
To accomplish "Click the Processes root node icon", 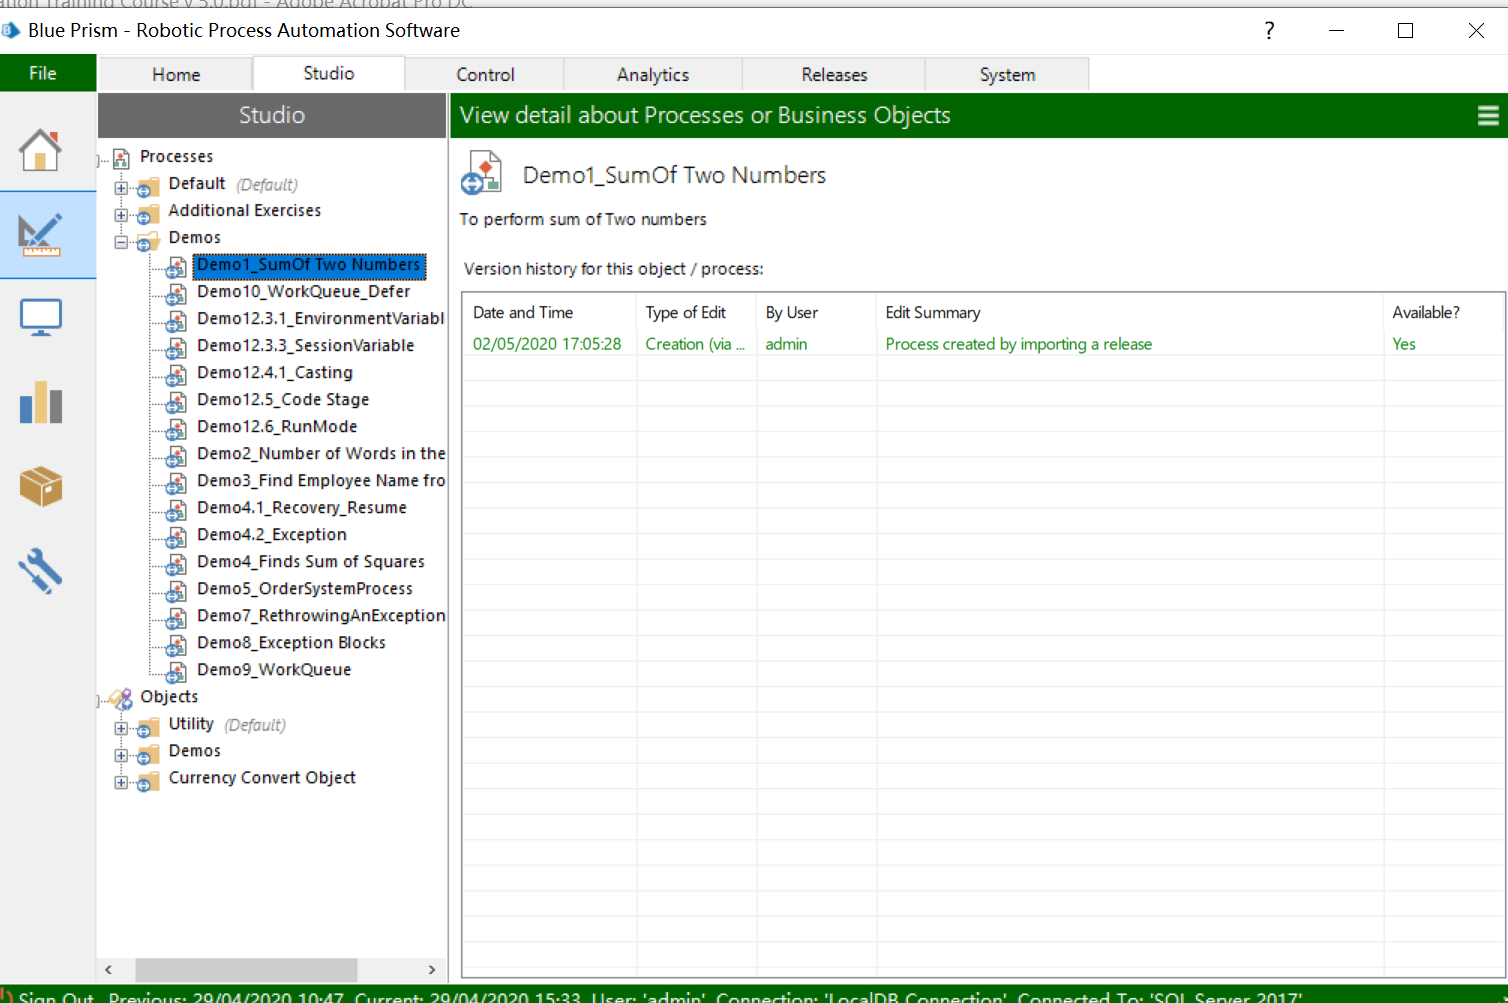I will point(122,158).
